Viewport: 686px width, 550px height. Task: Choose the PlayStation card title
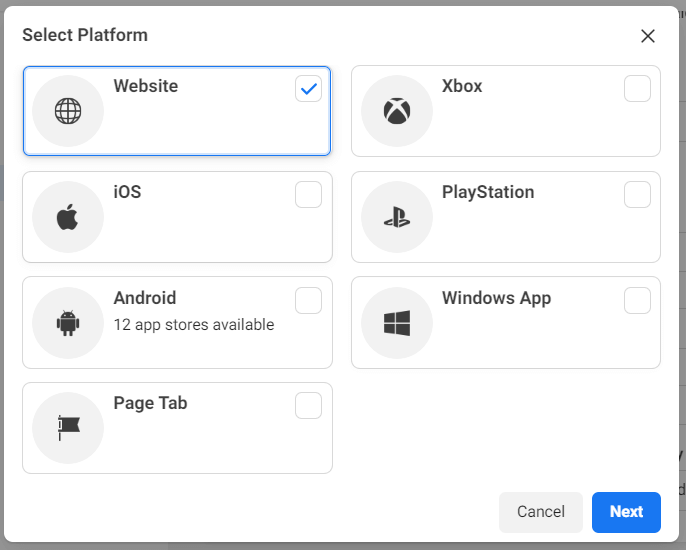[x=488, y=193]
